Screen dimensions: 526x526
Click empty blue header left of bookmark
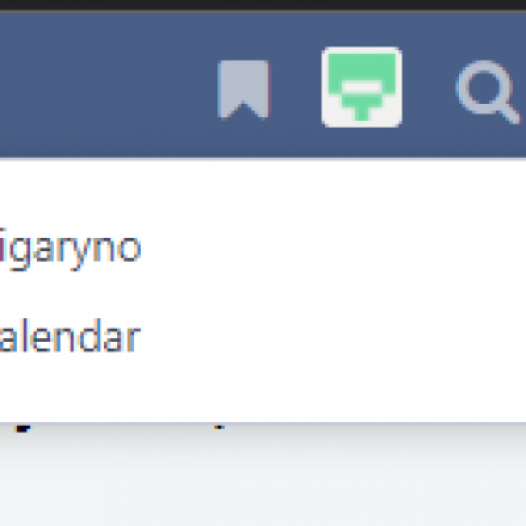[107, 87]
